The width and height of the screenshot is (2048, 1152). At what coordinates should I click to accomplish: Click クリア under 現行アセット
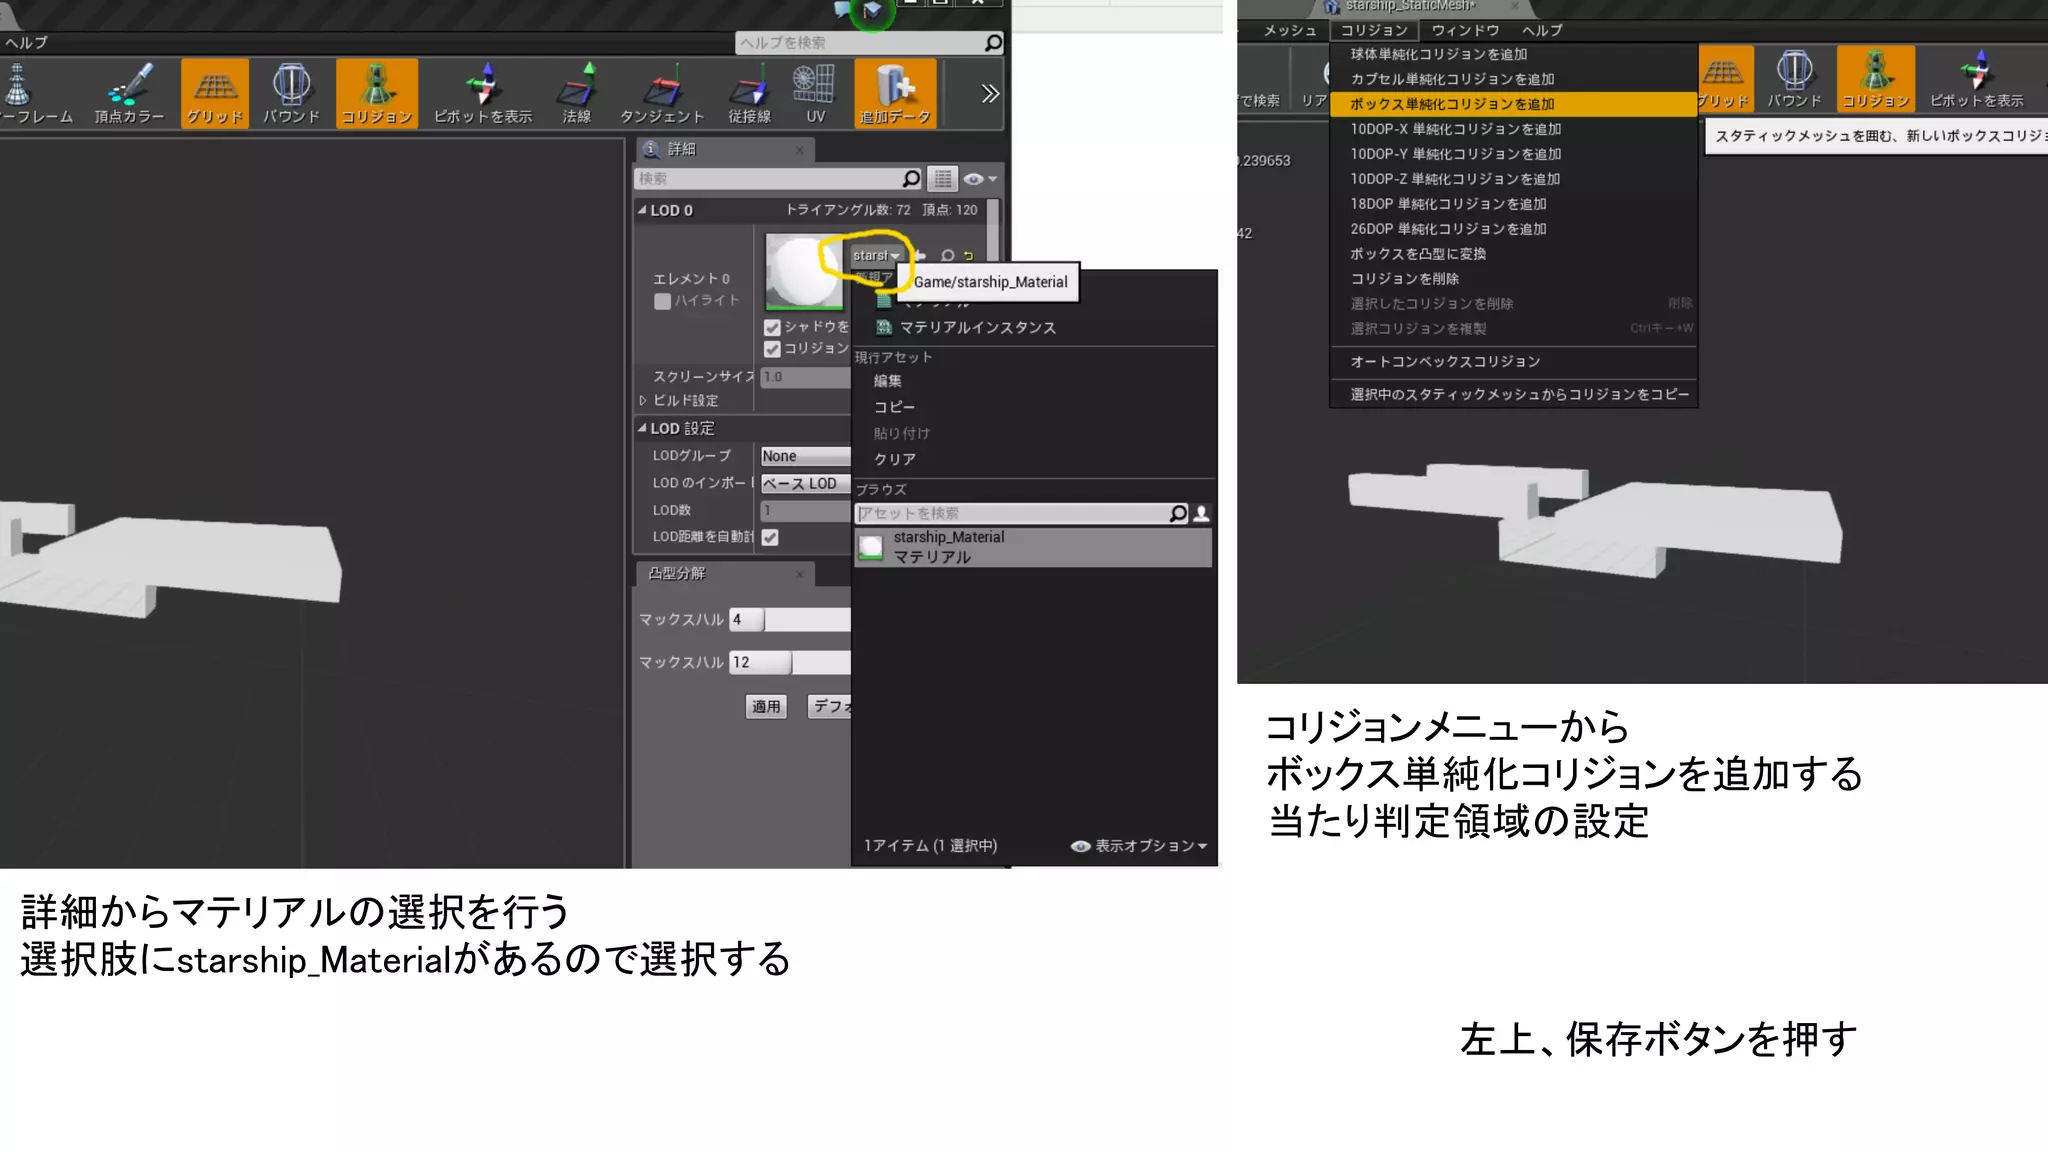tap(894, 459)
